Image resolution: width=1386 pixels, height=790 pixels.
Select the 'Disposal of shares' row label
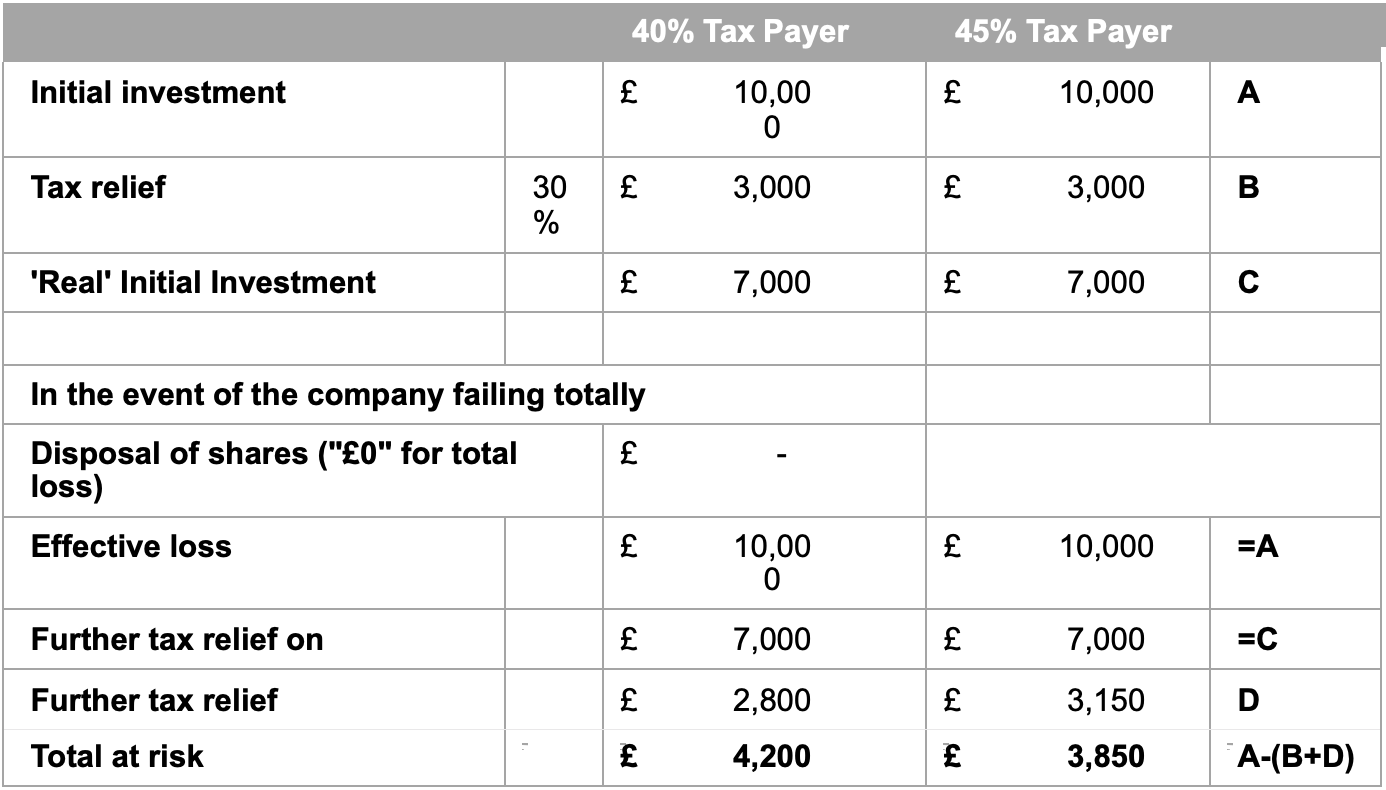coord(274,469)
